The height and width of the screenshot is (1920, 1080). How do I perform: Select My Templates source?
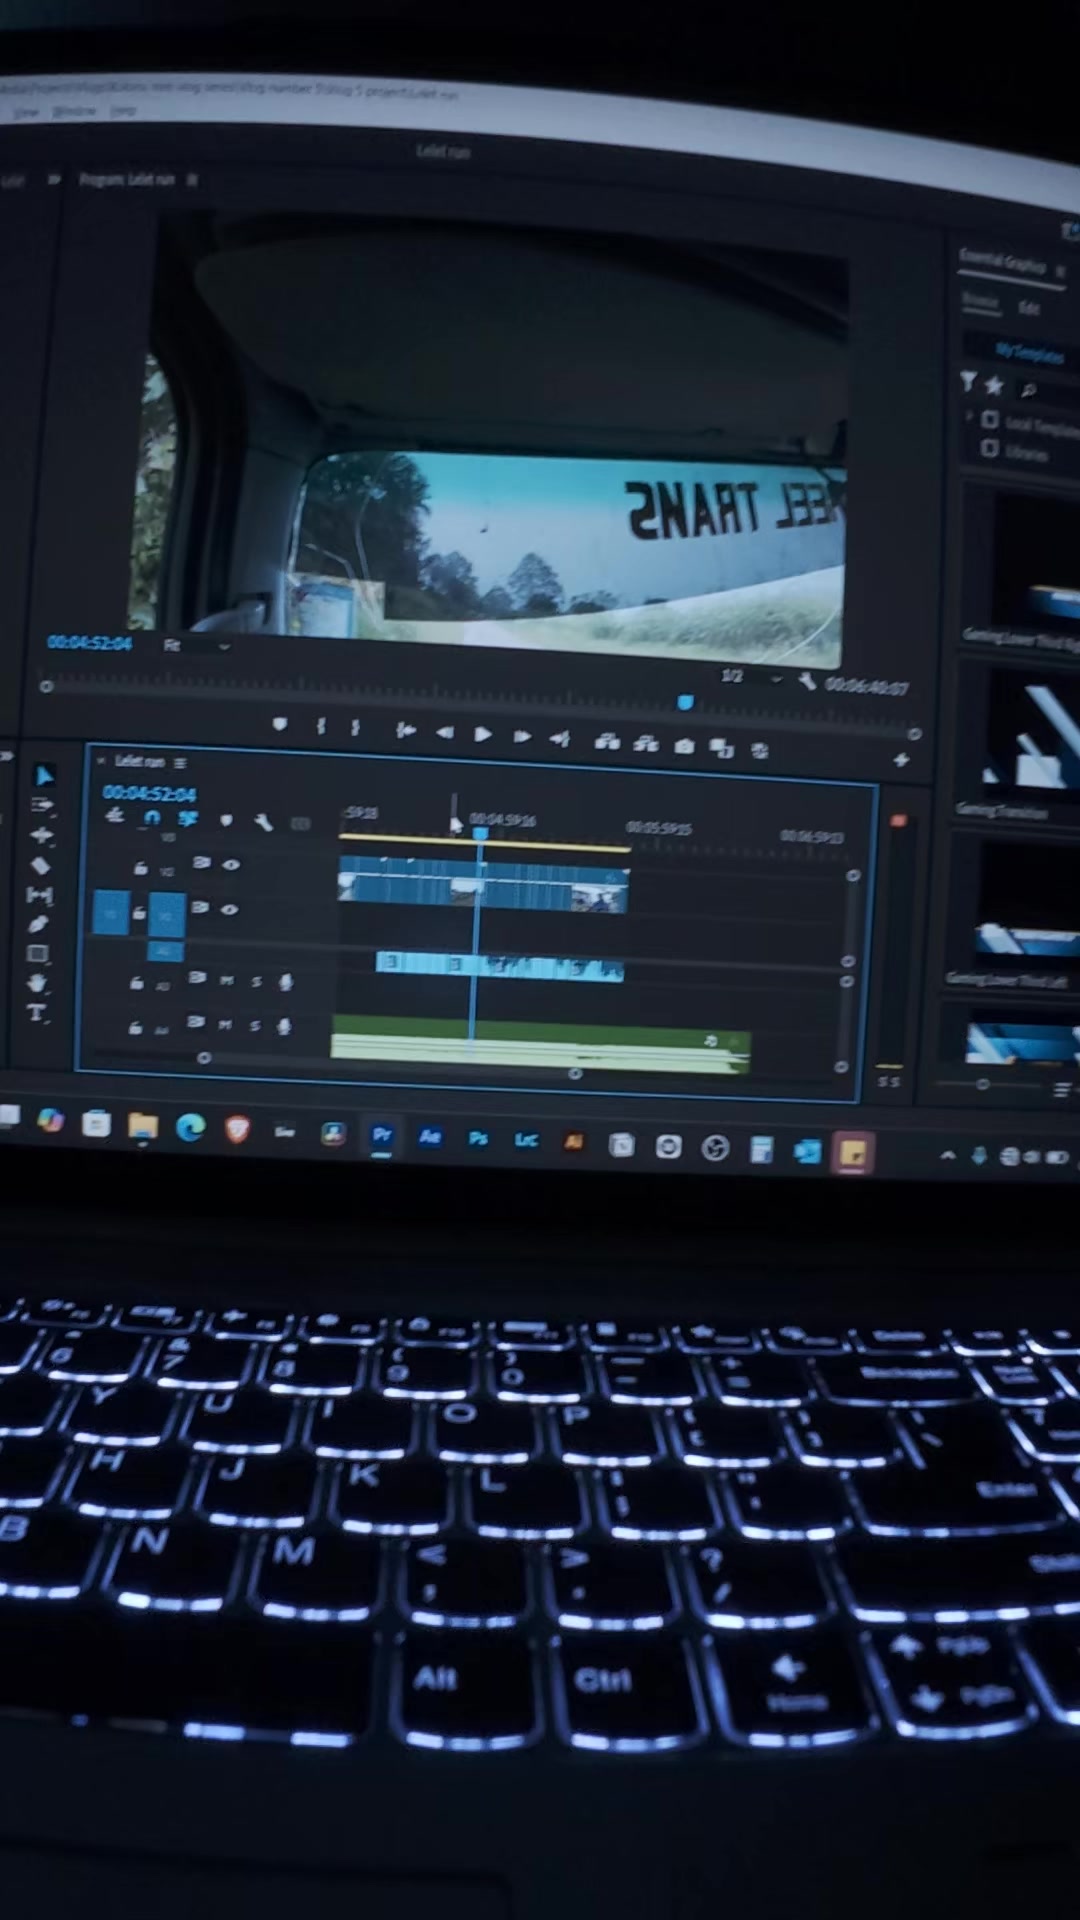point(1030,352)
